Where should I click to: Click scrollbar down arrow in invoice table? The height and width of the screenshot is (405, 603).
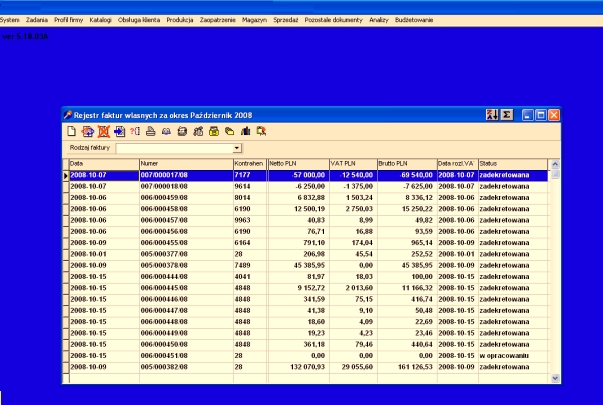[x=555, y=378]
